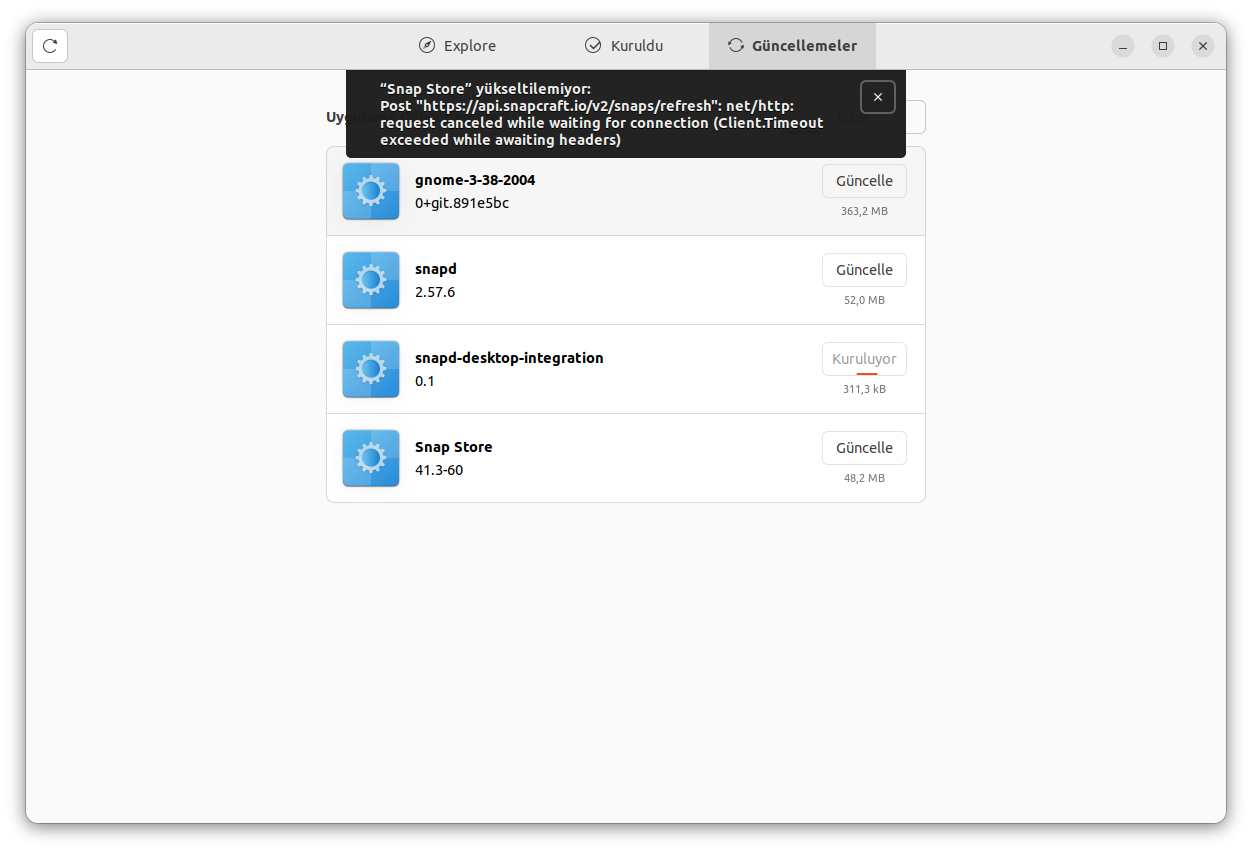This screenshot has height=852, width=1252.
Task: Select the Güncellemeler tab
Action: (x=792, y=46)
